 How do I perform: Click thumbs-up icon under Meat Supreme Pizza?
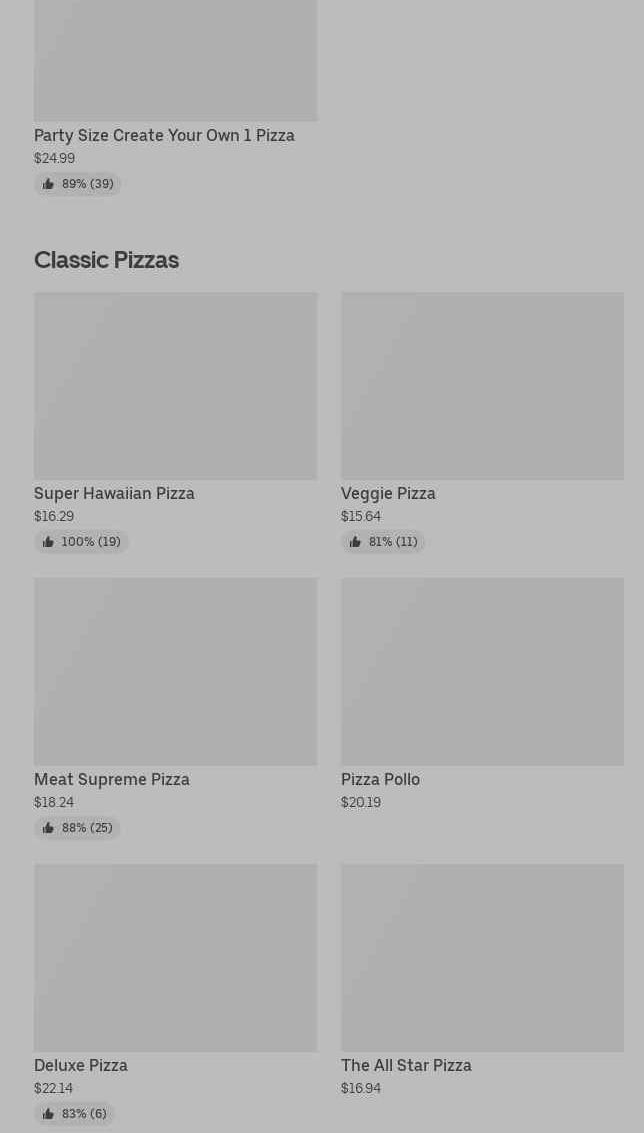tap(48, 828)
